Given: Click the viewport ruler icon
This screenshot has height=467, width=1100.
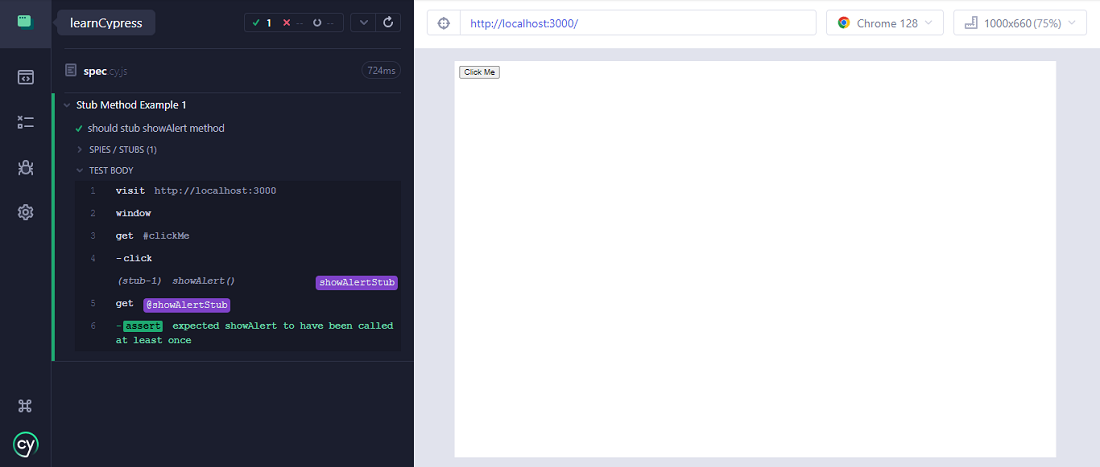Looking at the screenshot, I should tap(972, 23).
